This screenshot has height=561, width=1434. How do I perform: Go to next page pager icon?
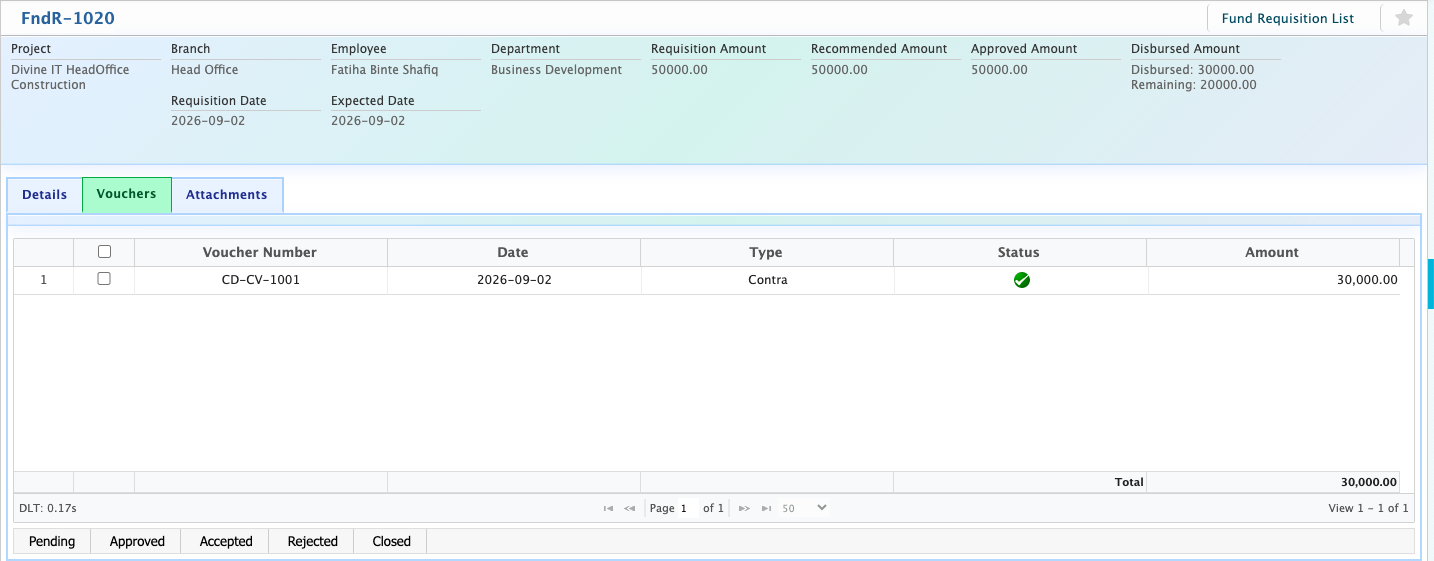(744, 508)
